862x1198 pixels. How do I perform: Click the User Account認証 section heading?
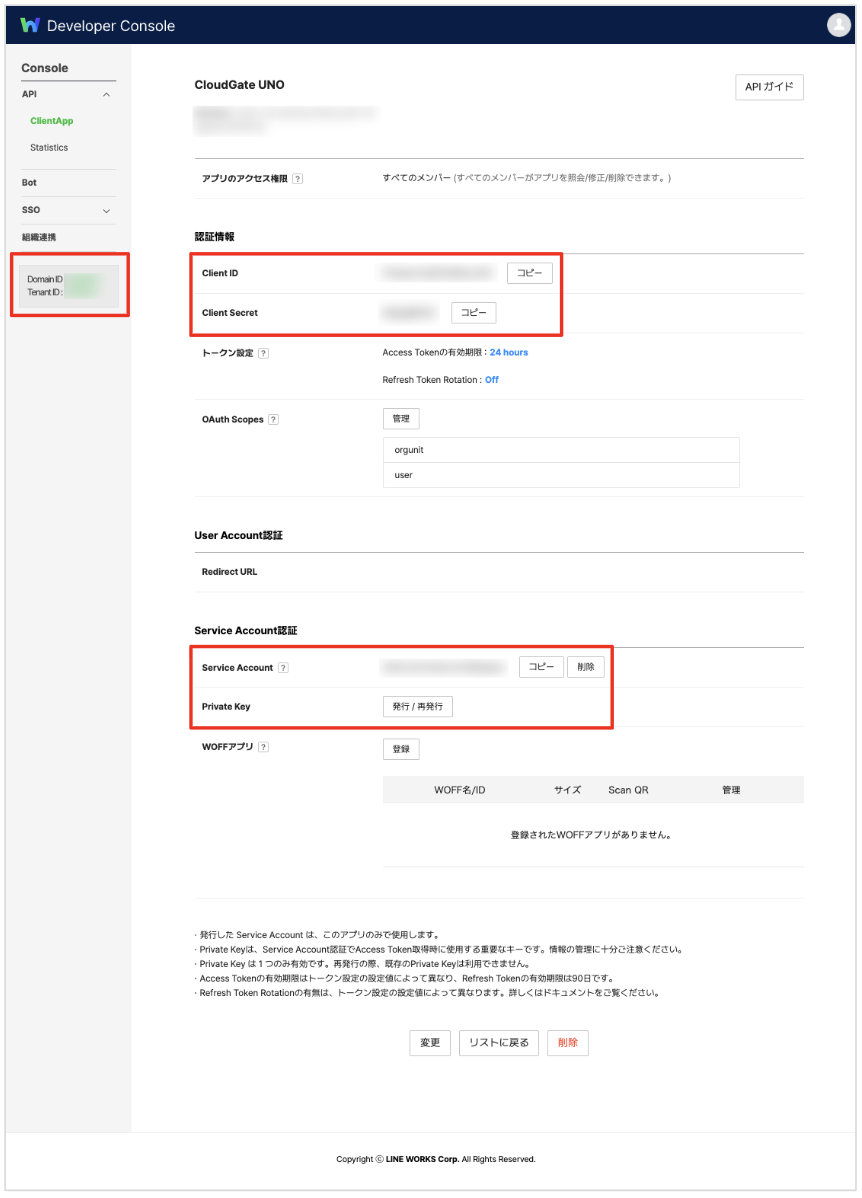[x=238, y=536]
